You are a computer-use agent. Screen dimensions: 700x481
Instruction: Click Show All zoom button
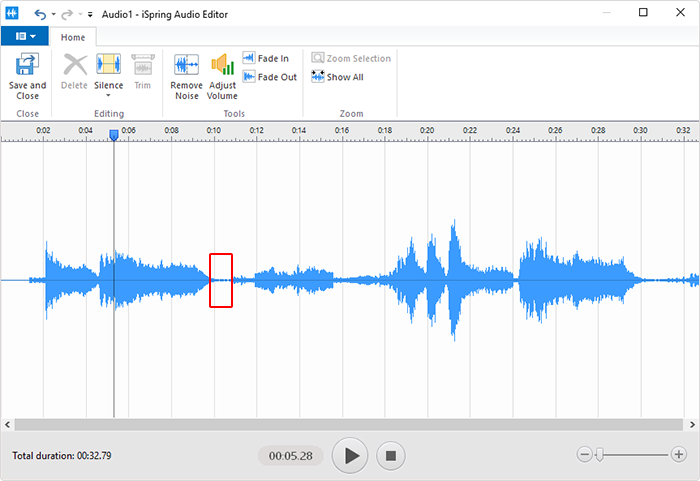coord(338,77)
